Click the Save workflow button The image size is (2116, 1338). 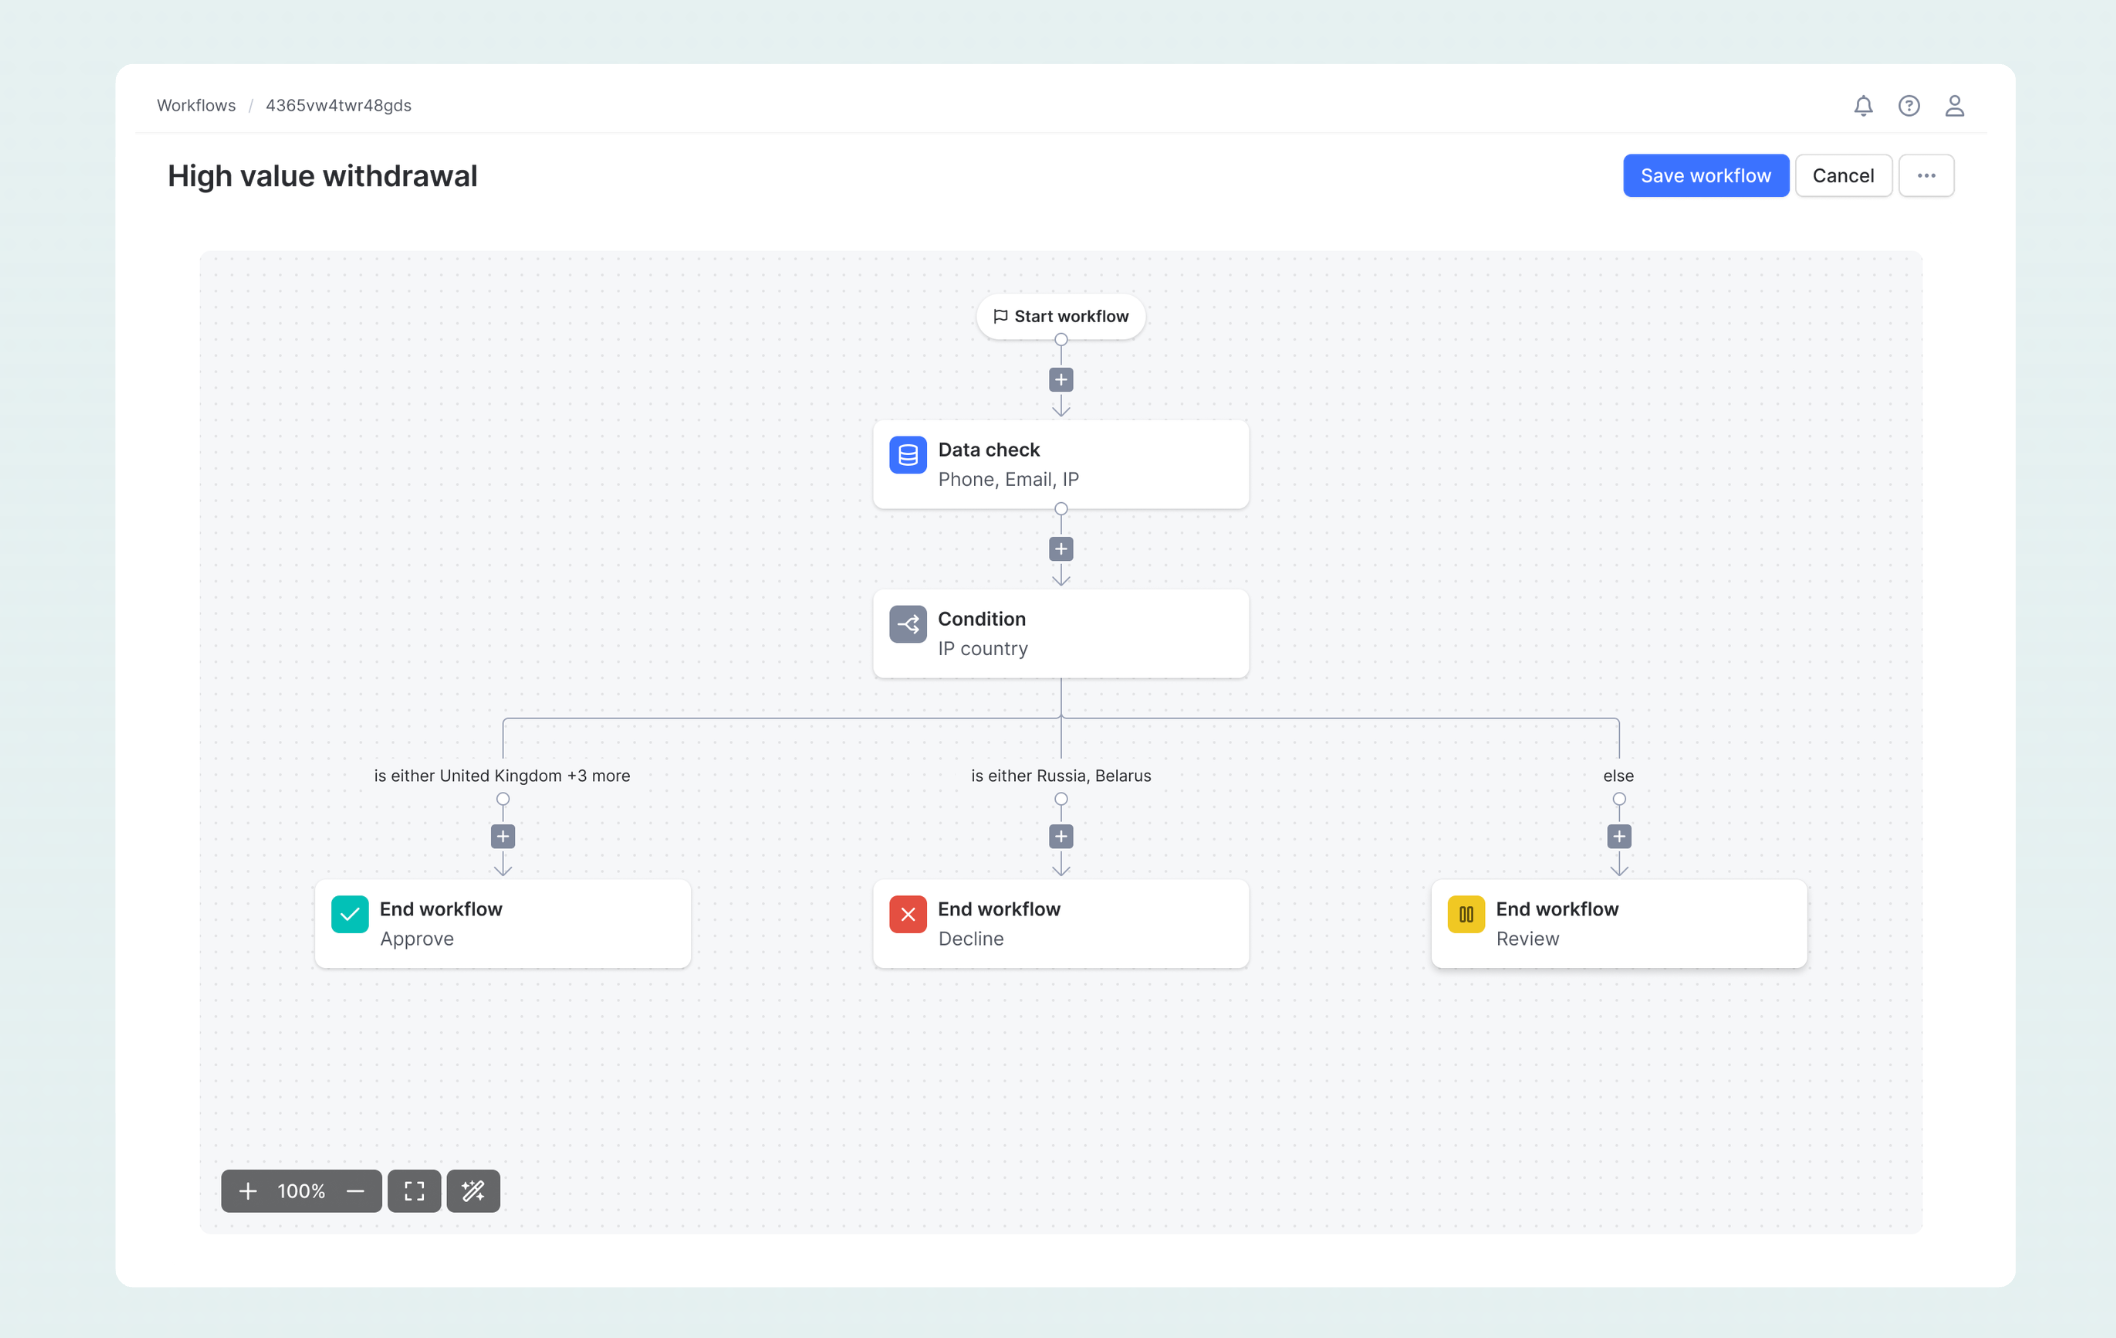(1705, 176)
